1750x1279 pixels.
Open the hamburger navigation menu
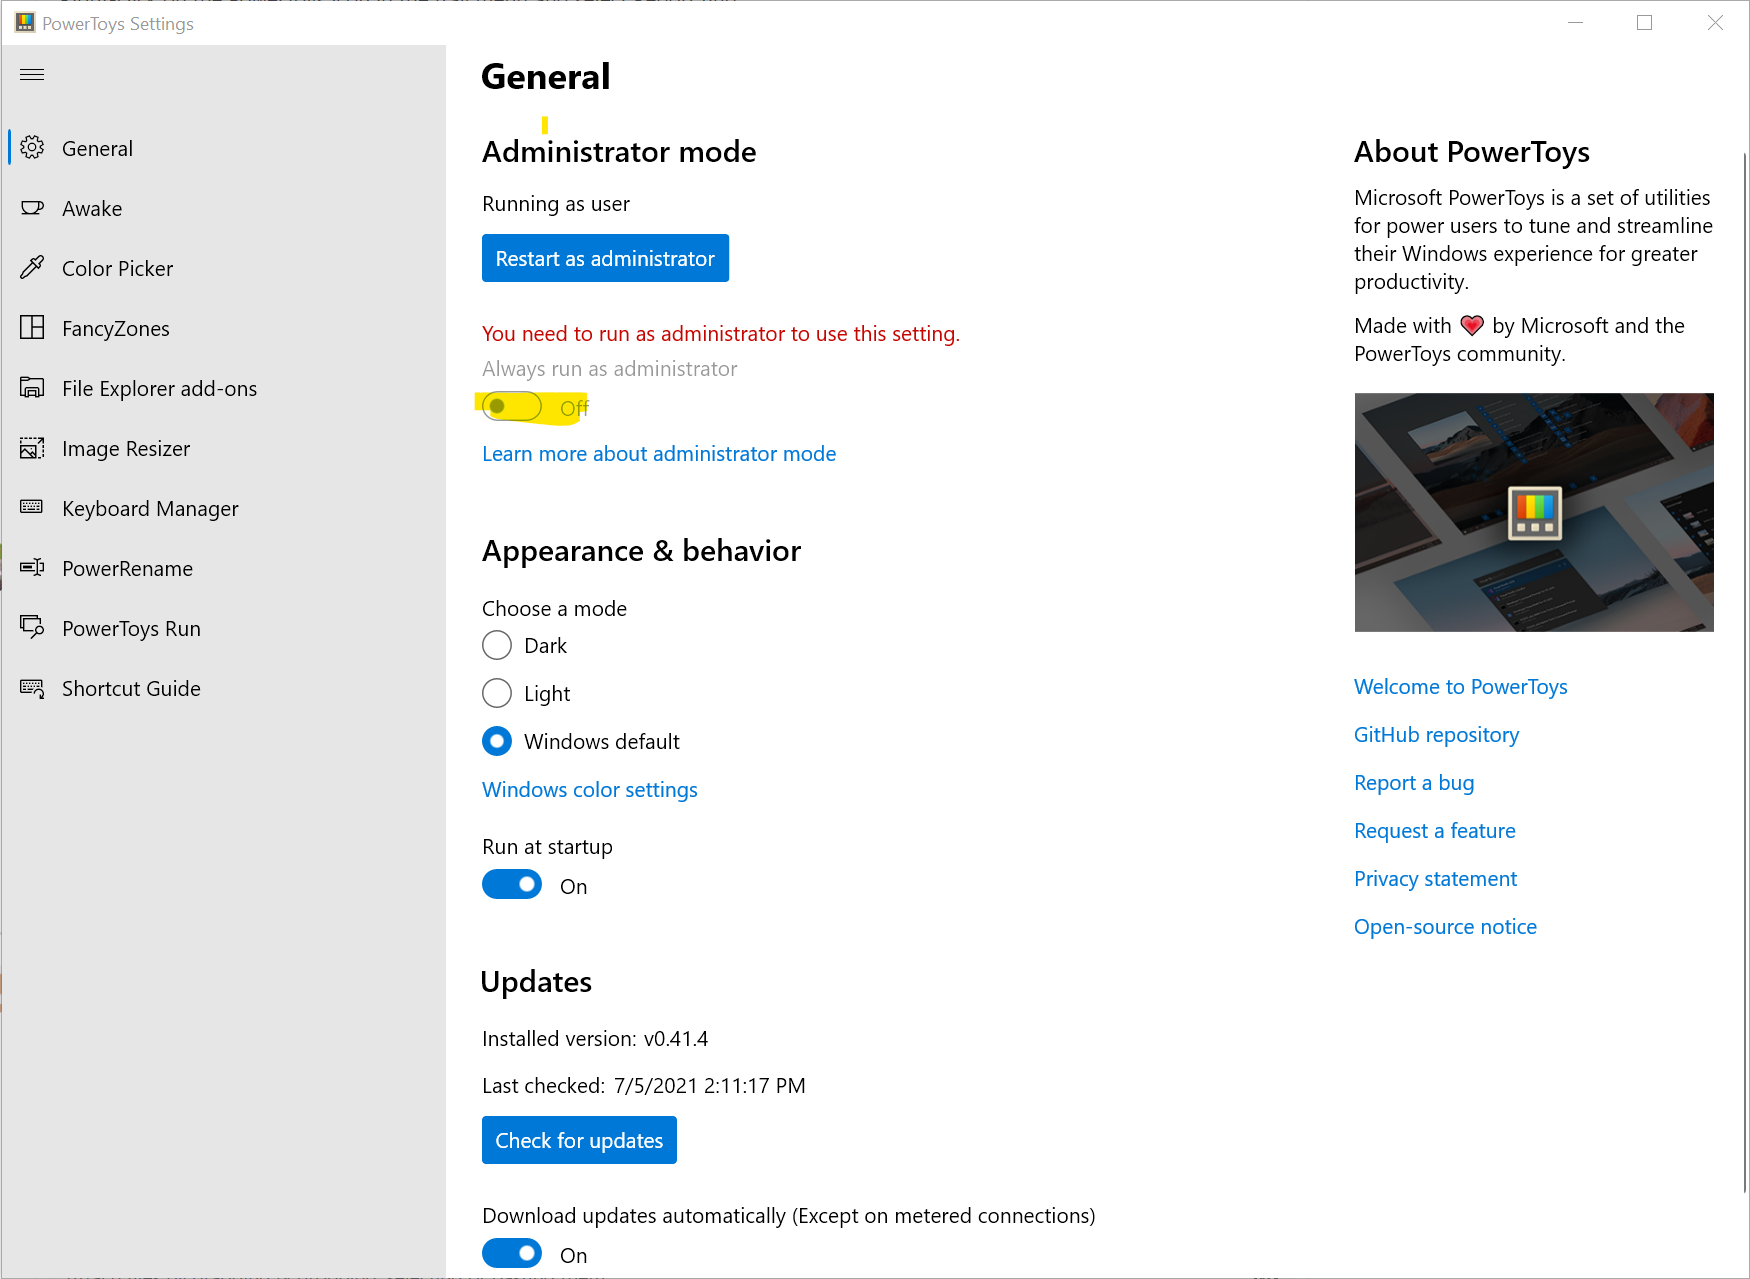point(32,74)
